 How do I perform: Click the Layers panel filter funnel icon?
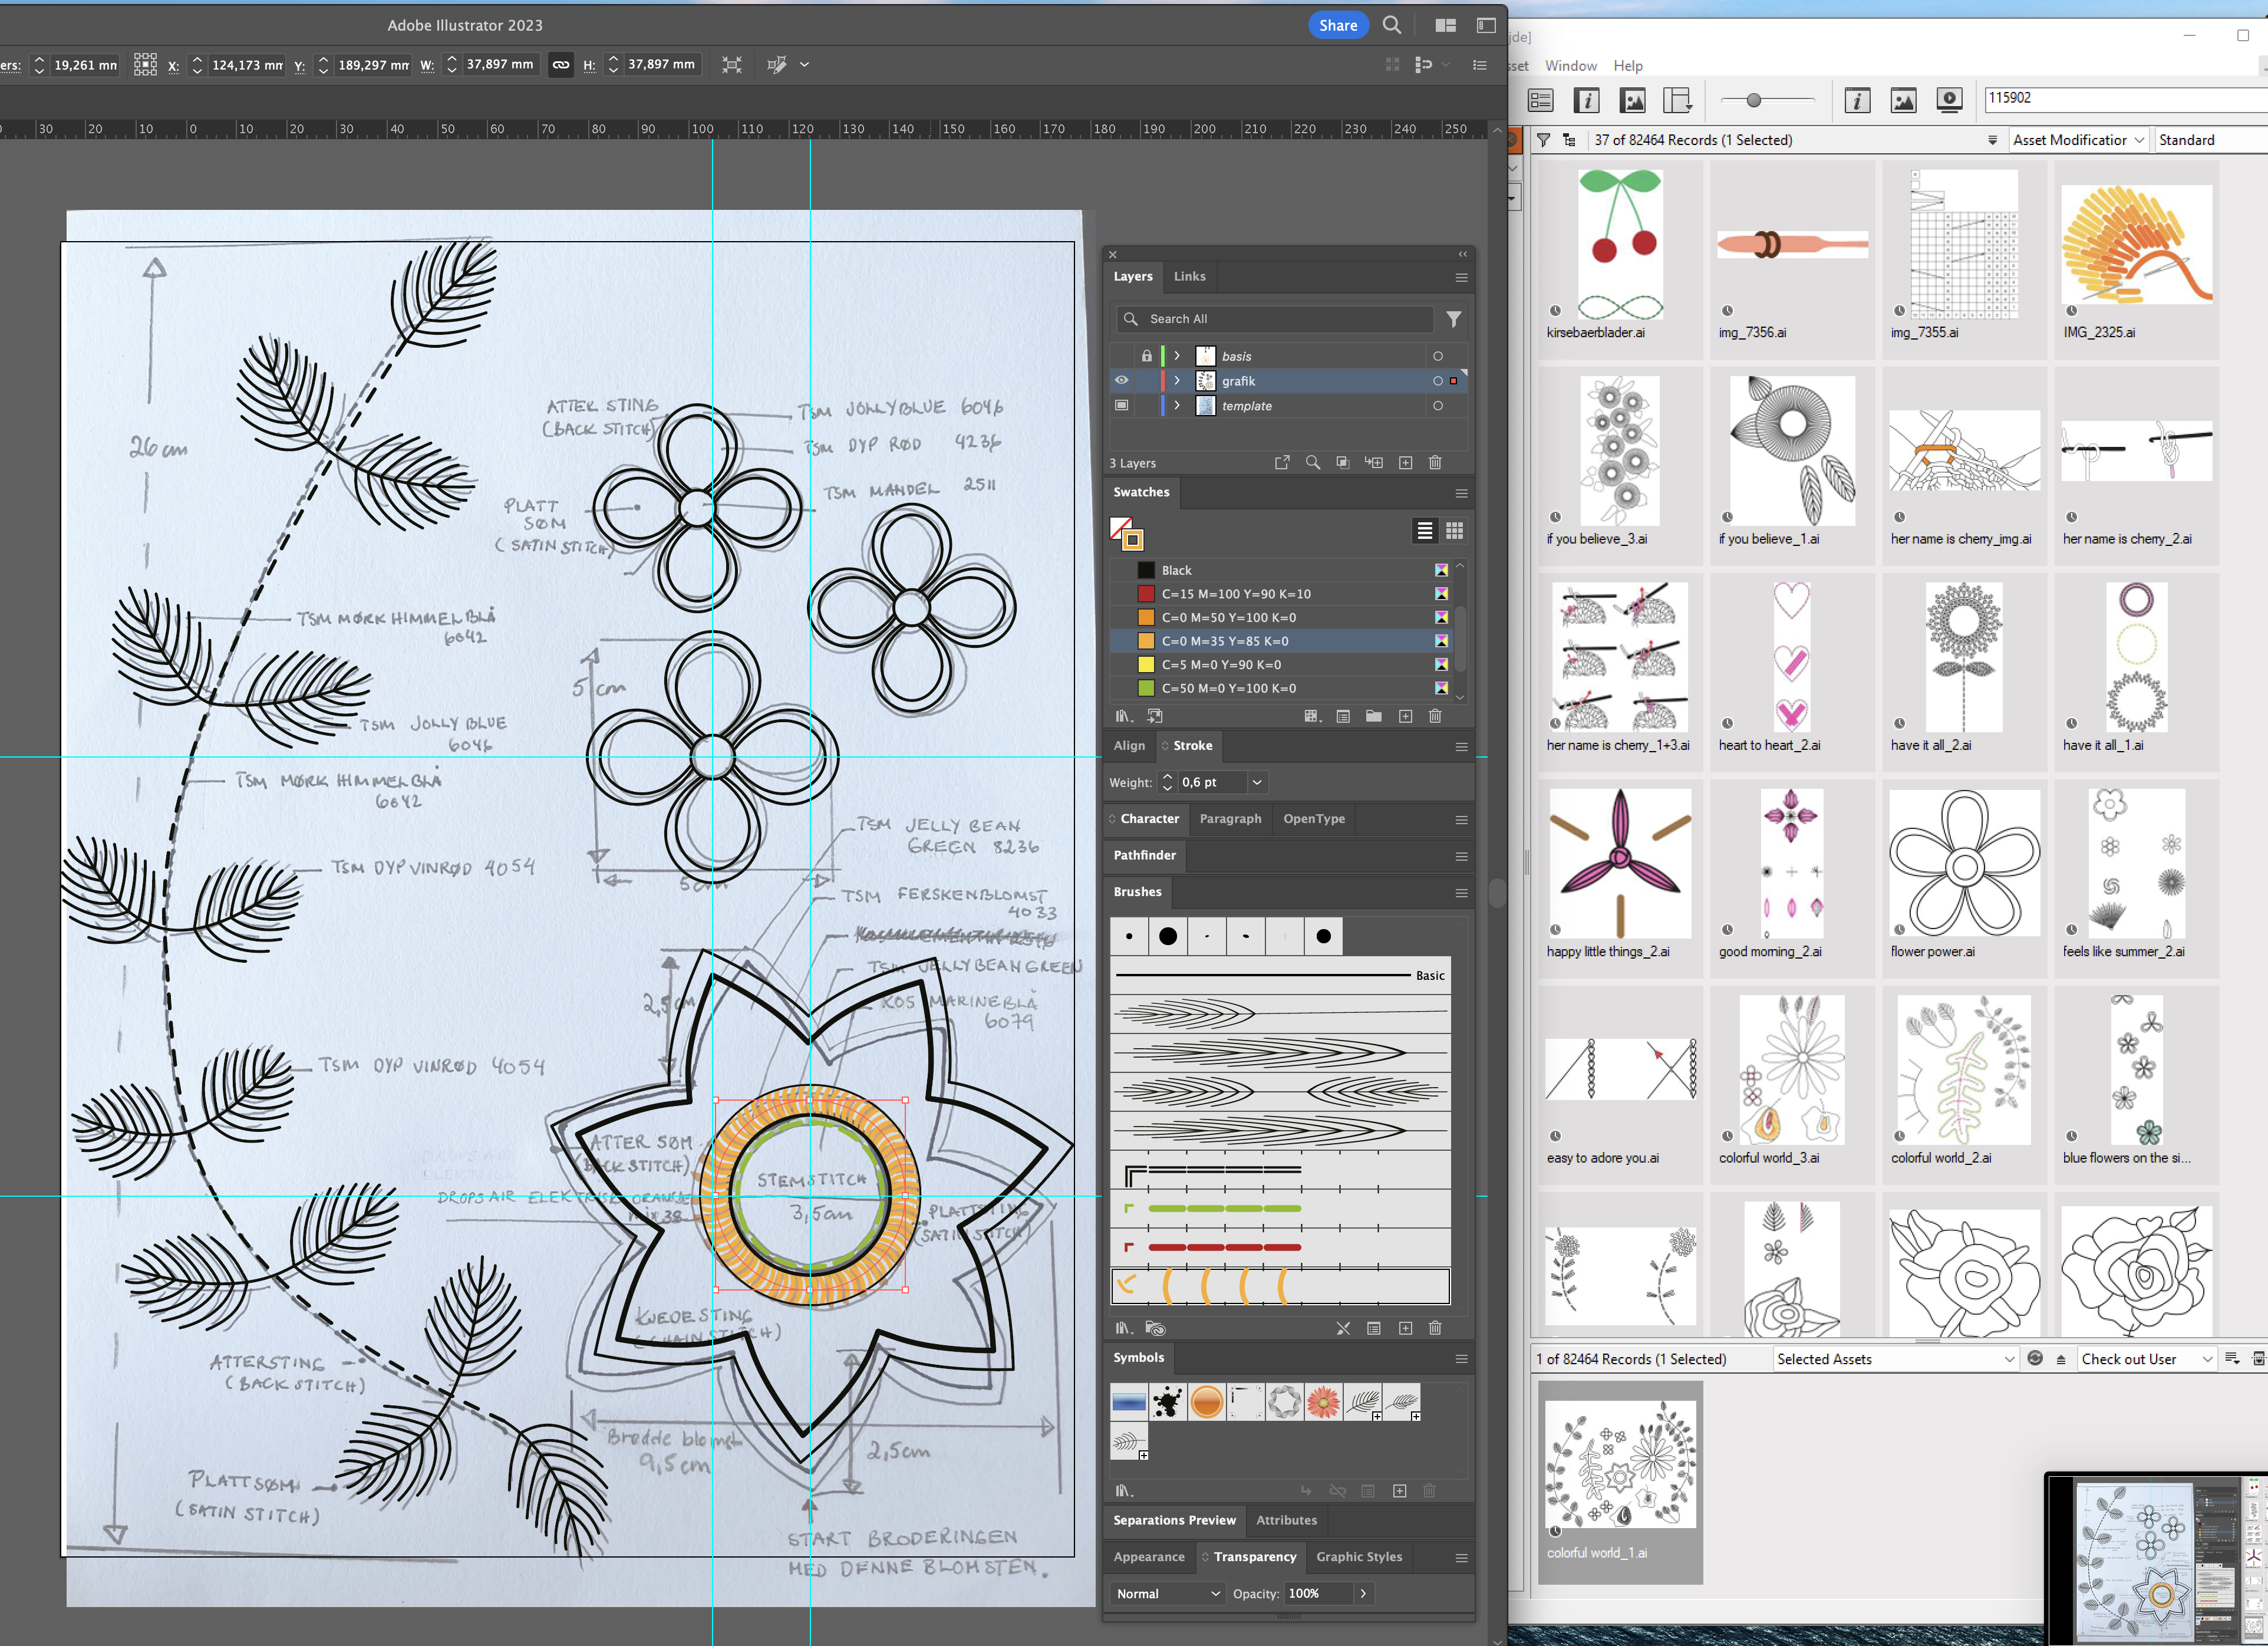click(1454, 319)
